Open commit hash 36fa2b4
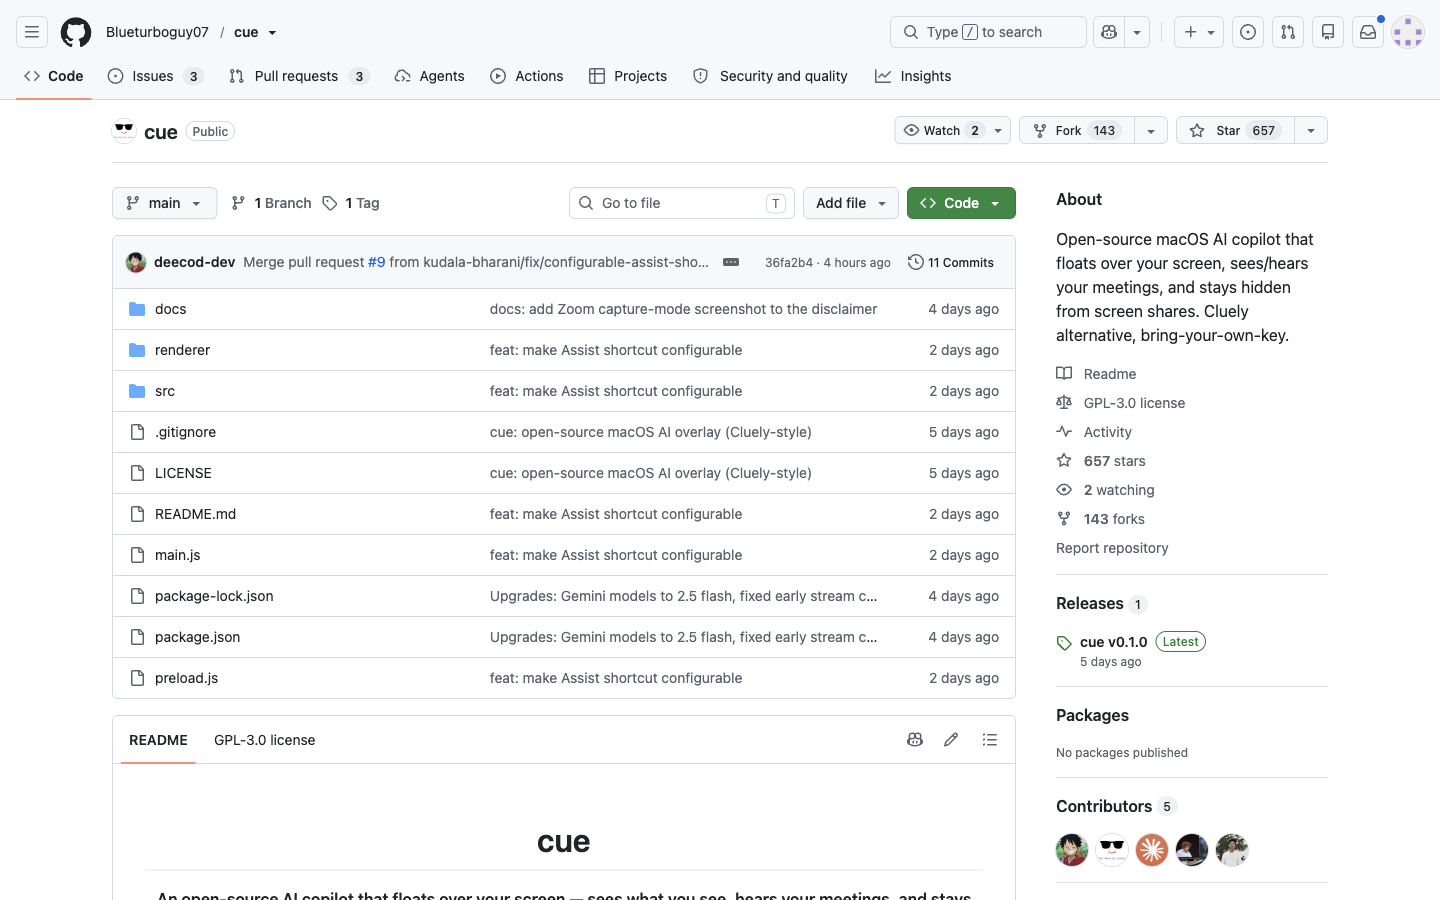Image resolution: width=1440 pixels, height=900 pixels. point(789,263)
